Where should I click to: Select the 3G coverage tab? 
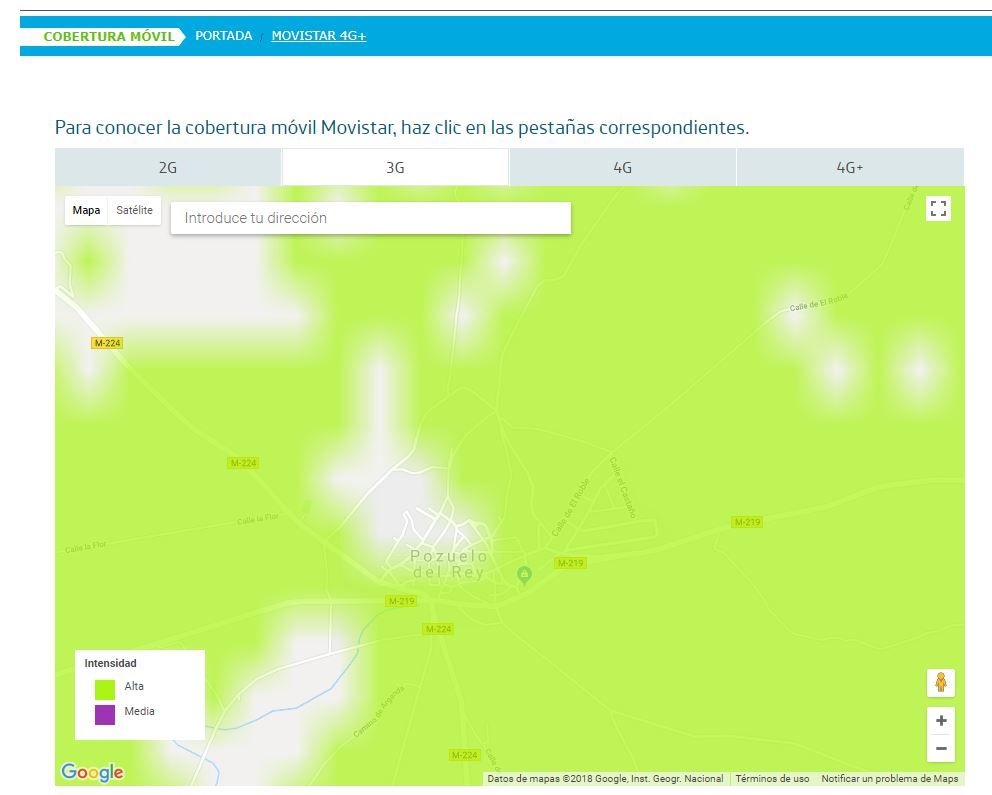395,168
